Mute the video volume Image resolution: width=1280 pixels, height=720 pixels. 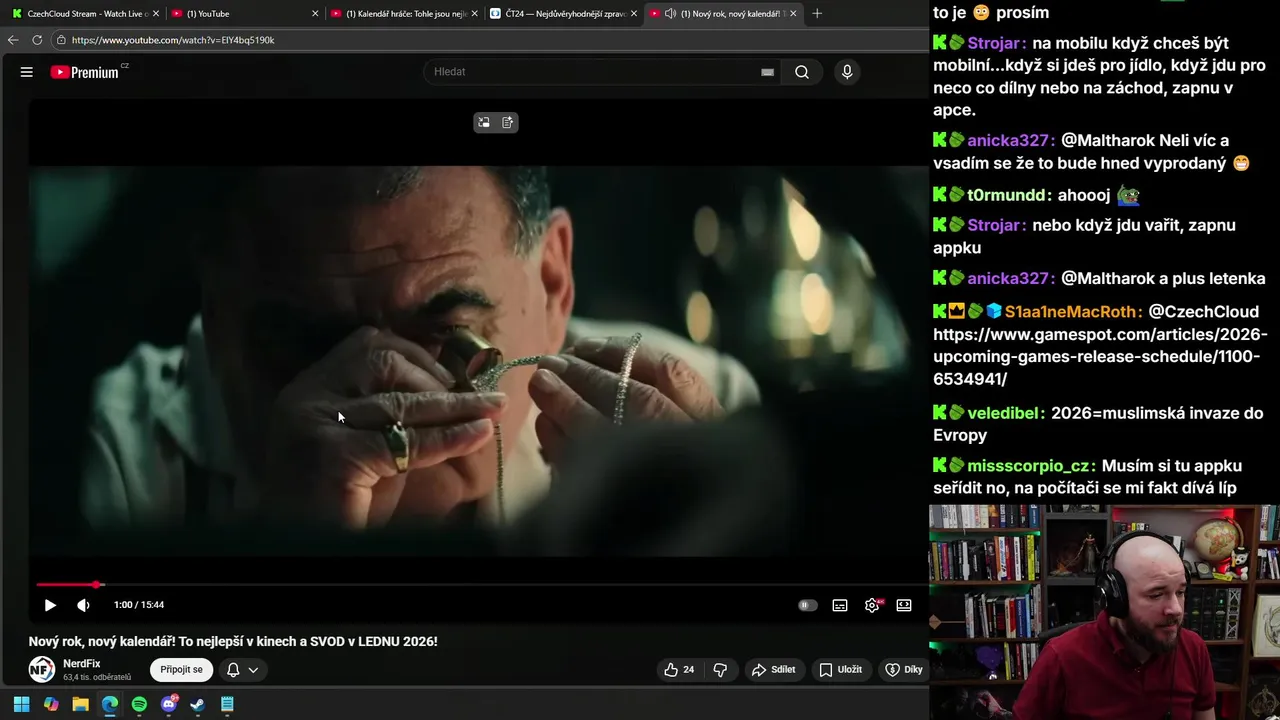coord(83,605)
